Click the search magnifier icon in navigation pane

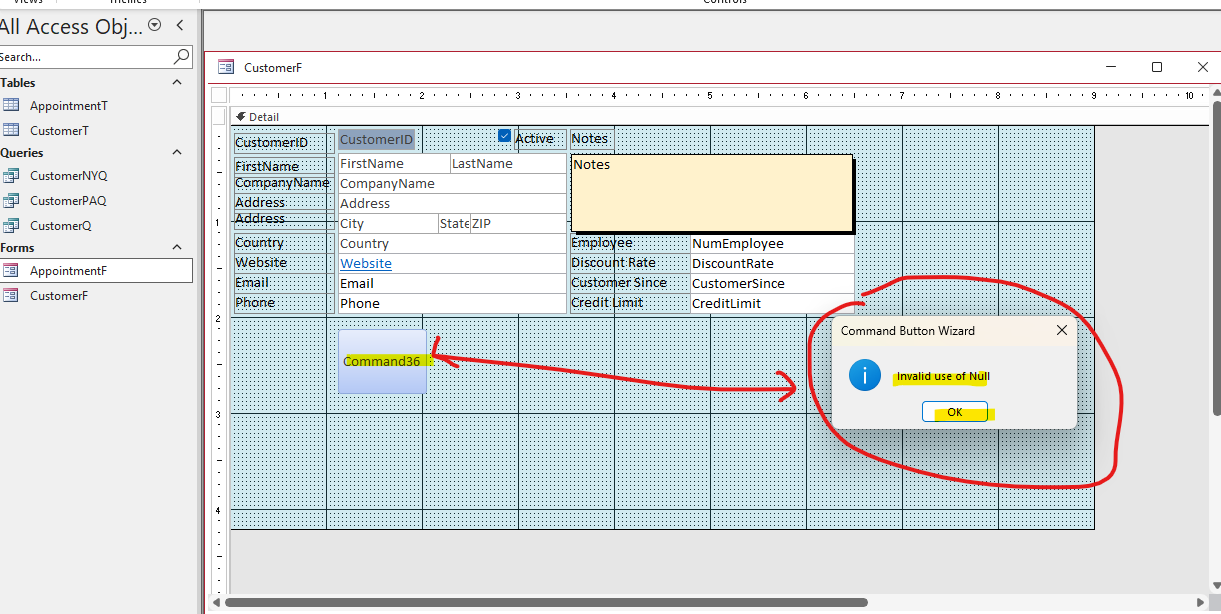coord(181,57)
